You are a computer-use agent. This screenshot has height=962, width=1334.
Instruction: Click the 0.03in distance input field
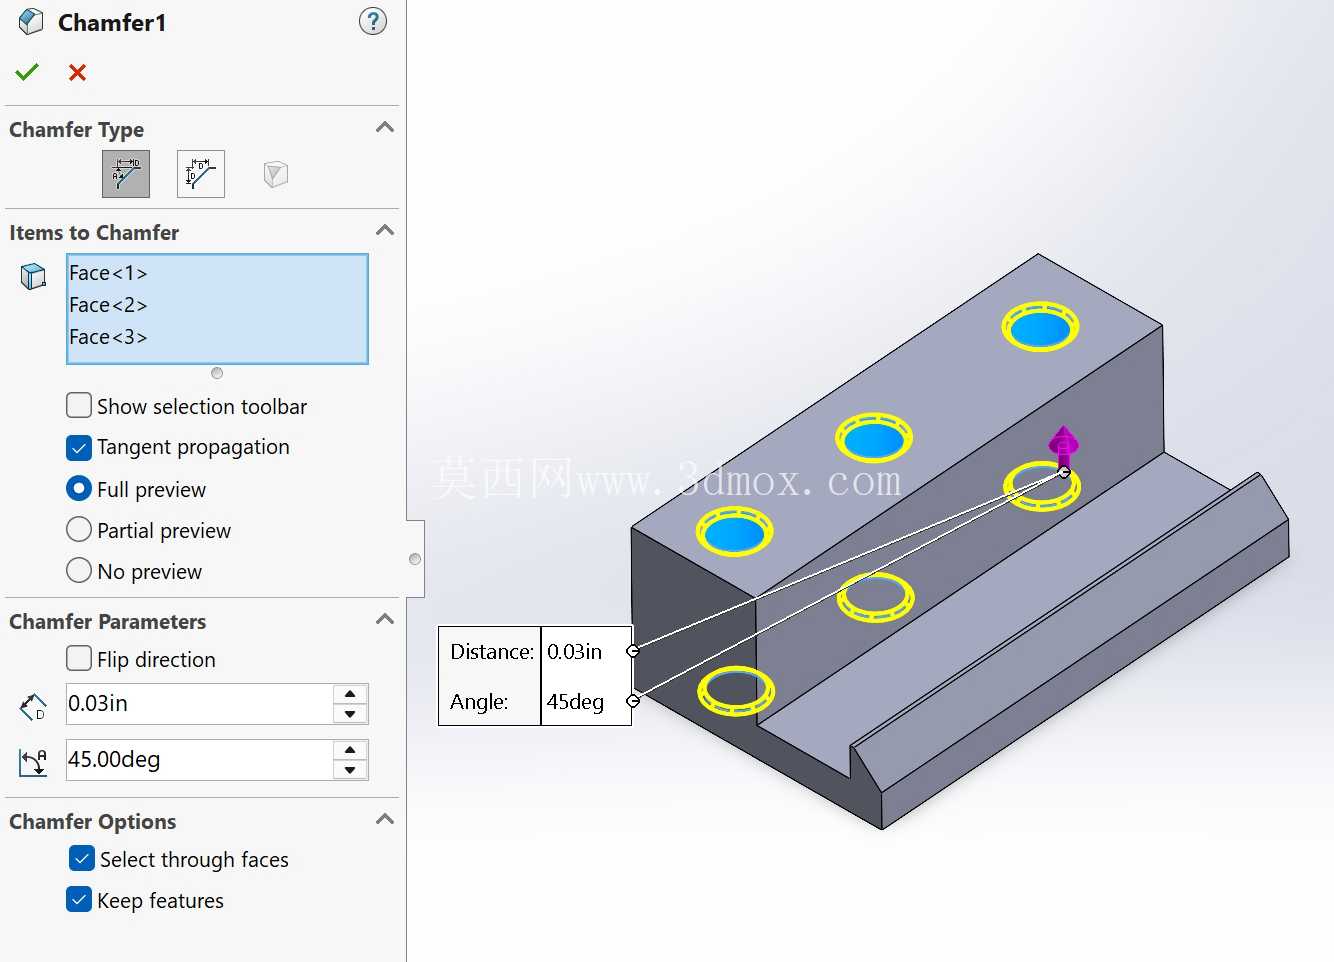pos(199,704)
